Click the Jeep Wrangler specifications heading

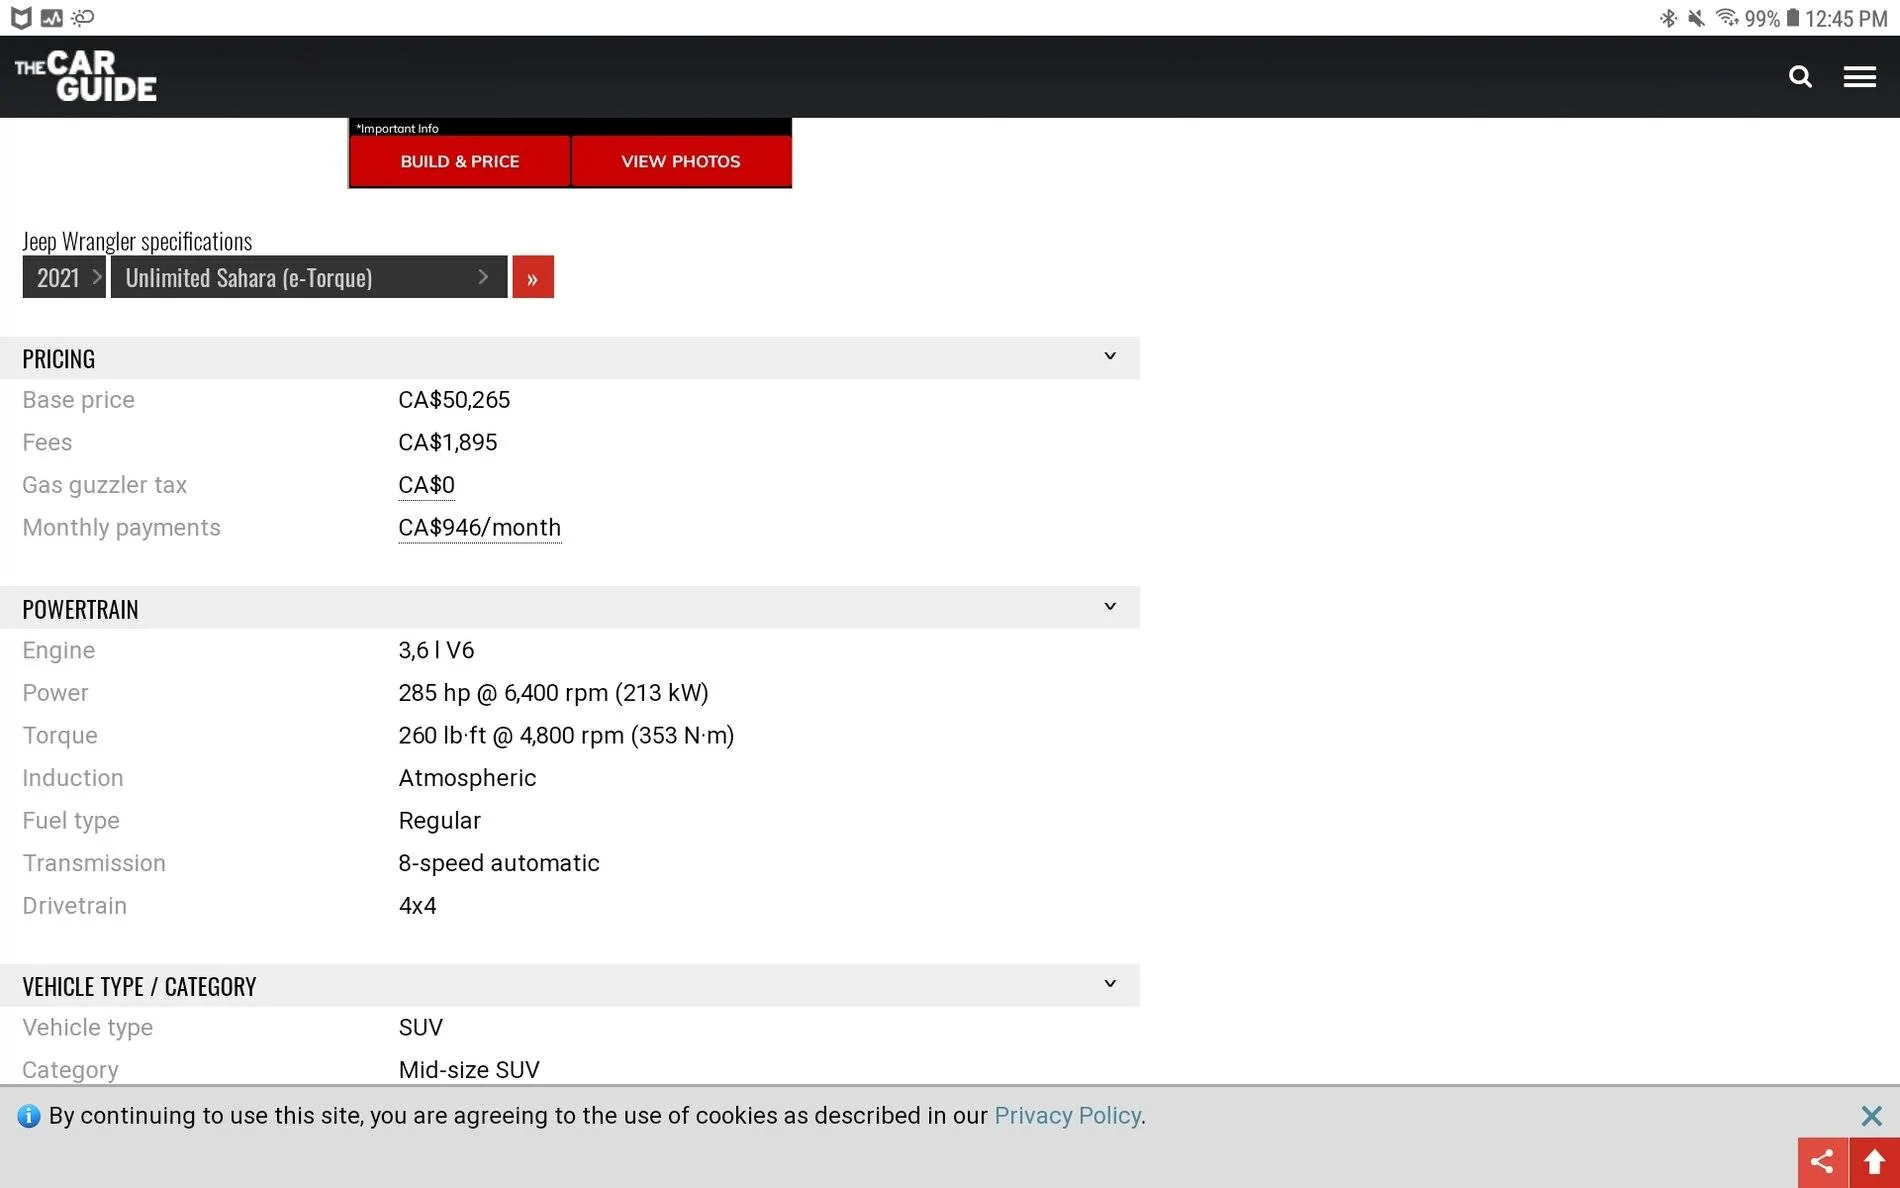137,241
